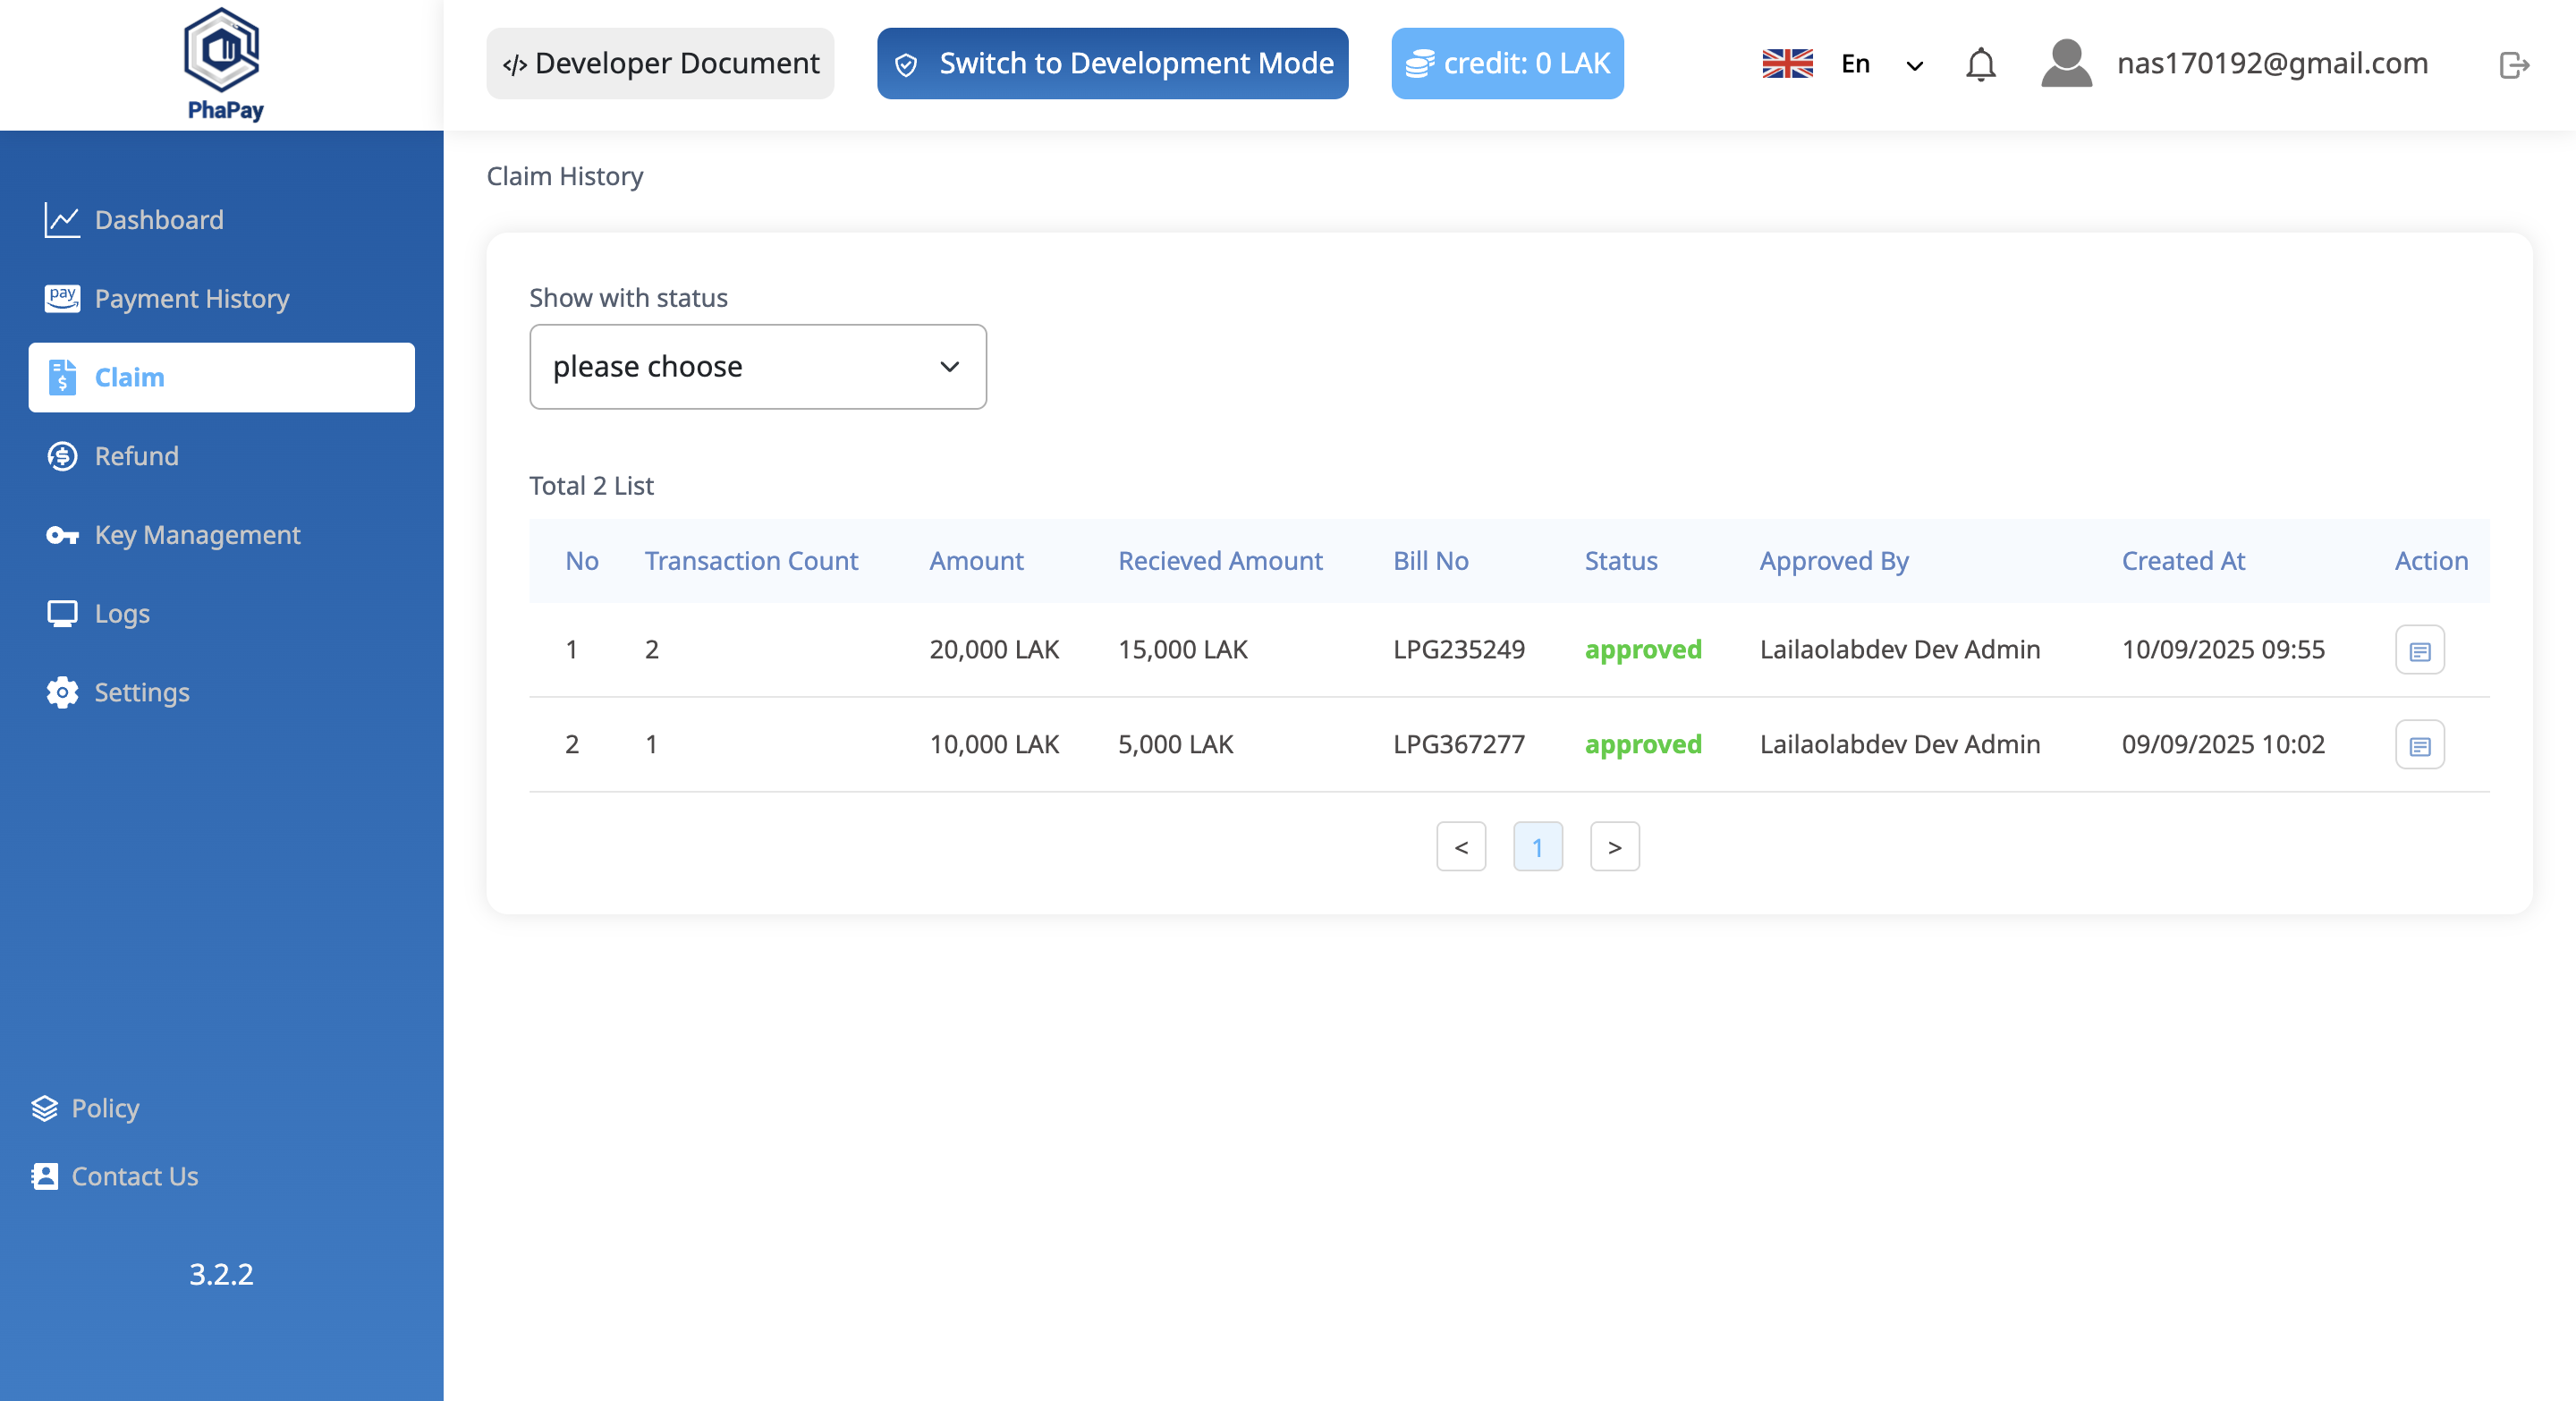2576x1401 pixels.
Task: Click the Key Management key icon
Action: tap(62, 535)
